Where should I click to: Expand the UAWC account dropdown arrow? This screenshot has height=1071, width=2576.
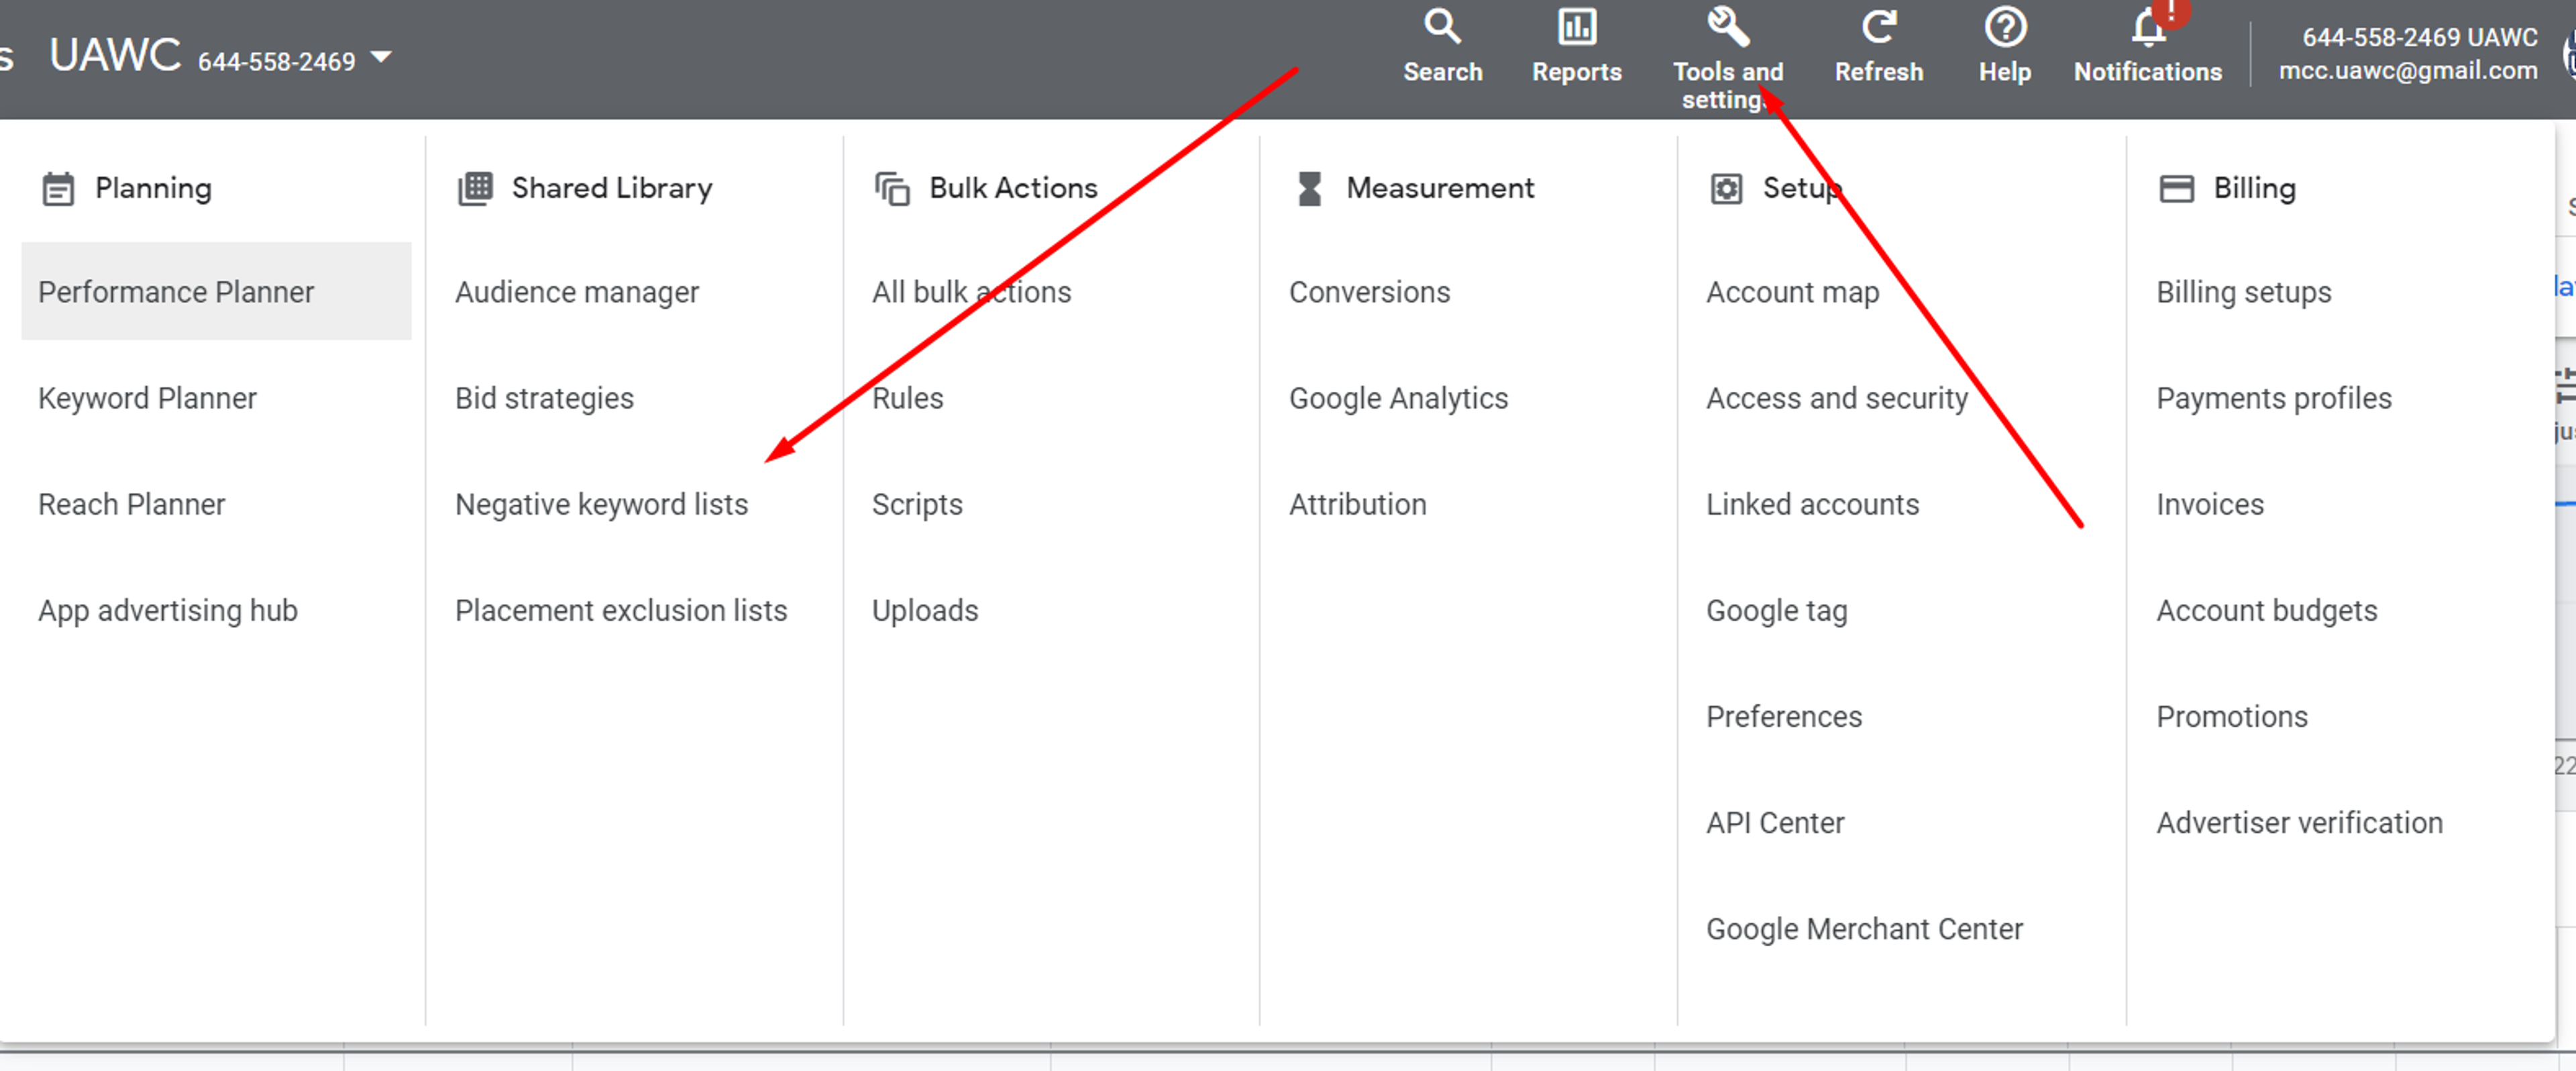pyautogui.click(x=381, y=57)
